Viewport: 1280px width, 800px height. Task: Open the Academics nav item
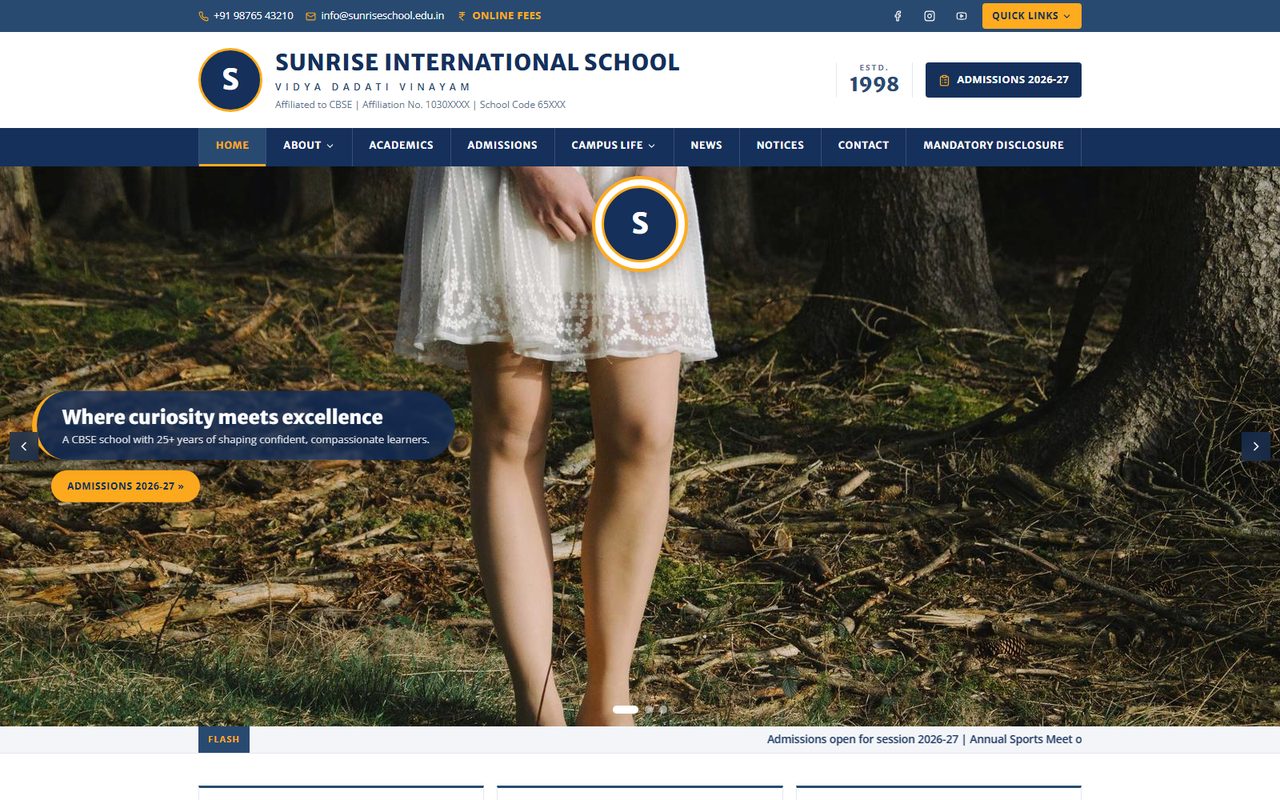[x=401, y=146]
